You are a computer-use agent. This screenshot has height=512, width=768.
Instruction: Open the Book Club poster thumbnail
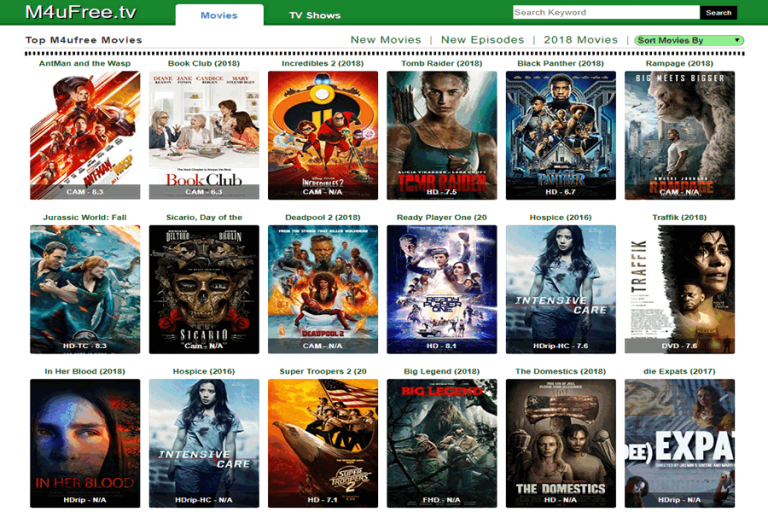204,135
